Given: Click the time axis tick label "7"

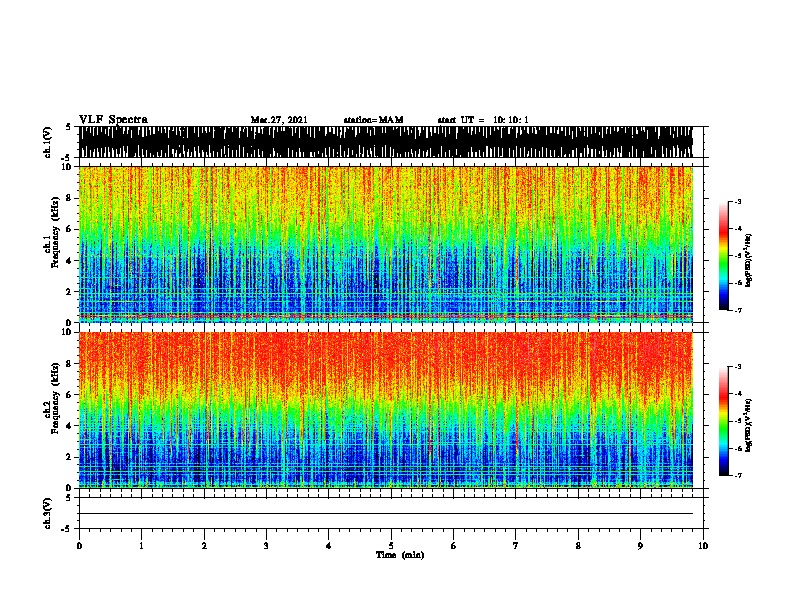Looking at the screenshot, I should coord(516,546).
